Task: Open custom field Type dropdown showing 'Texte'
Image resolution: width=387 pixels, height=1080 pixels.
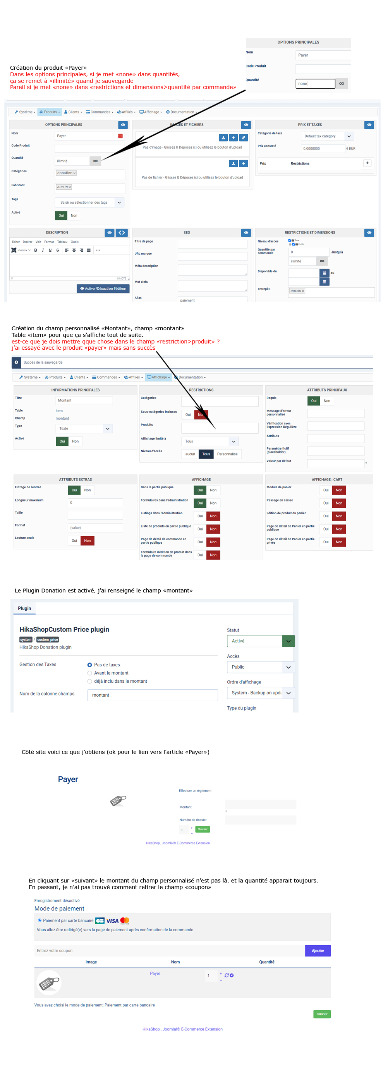Action: 84,428
